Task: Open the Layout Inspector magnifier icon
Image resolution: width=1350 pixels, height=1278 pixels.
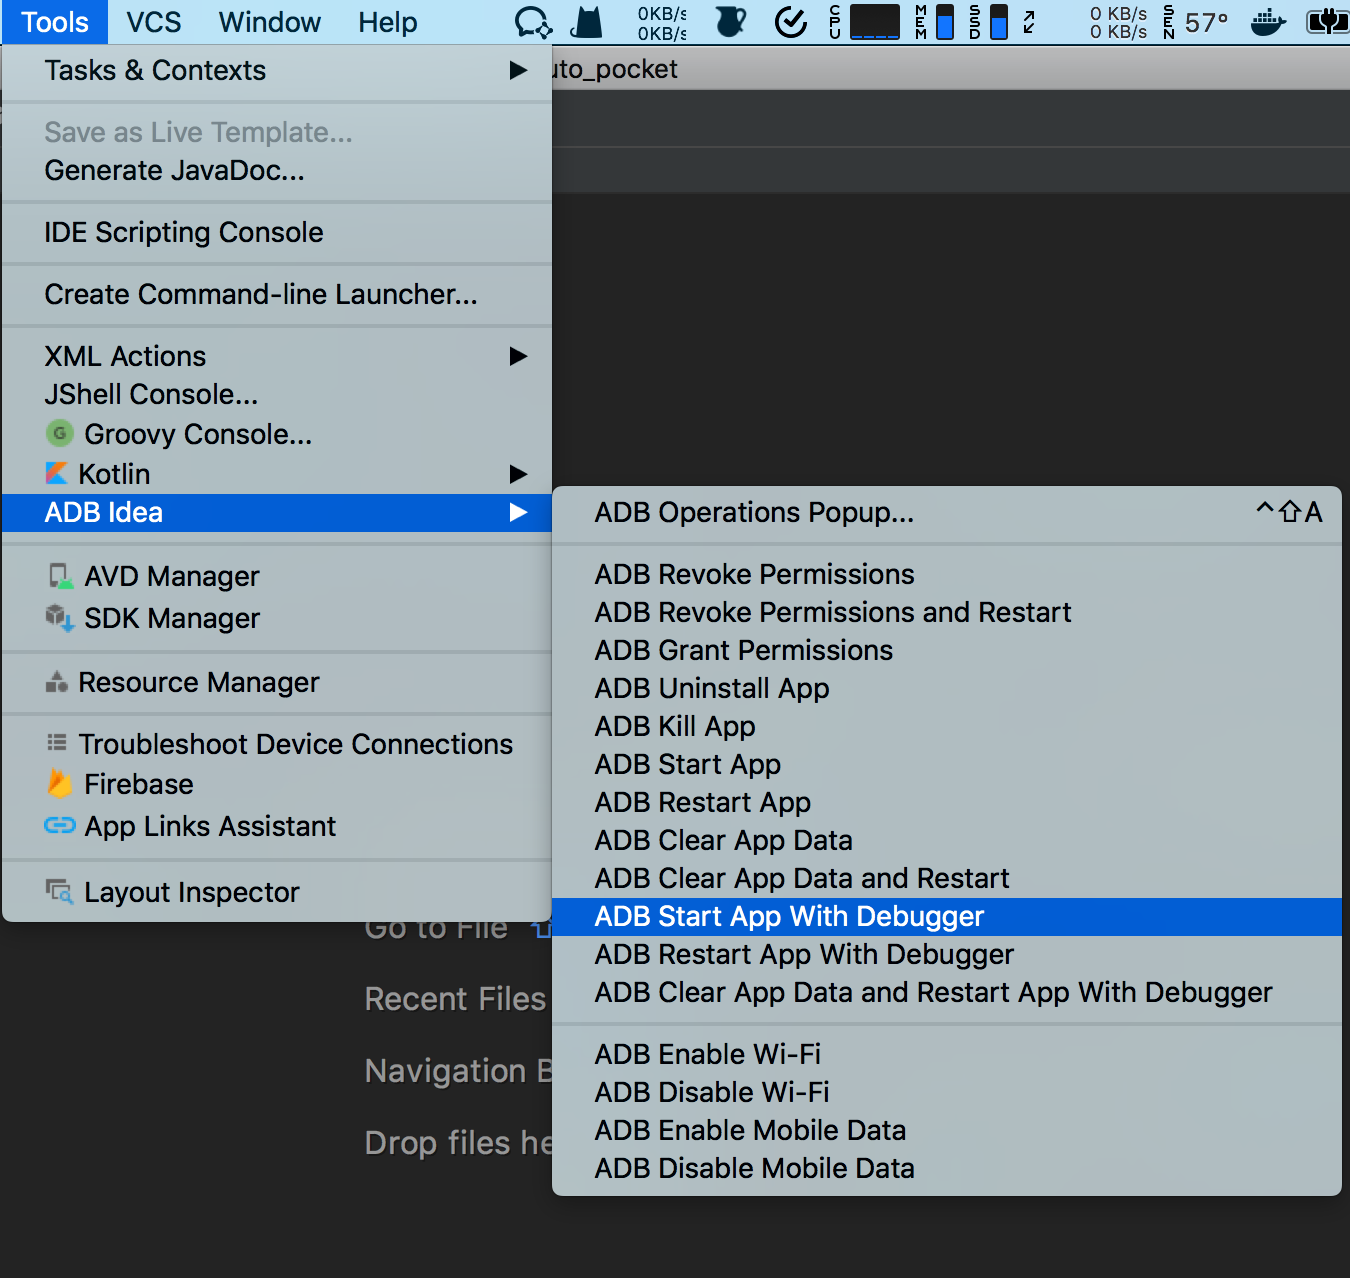Action: tap(60, 891)
